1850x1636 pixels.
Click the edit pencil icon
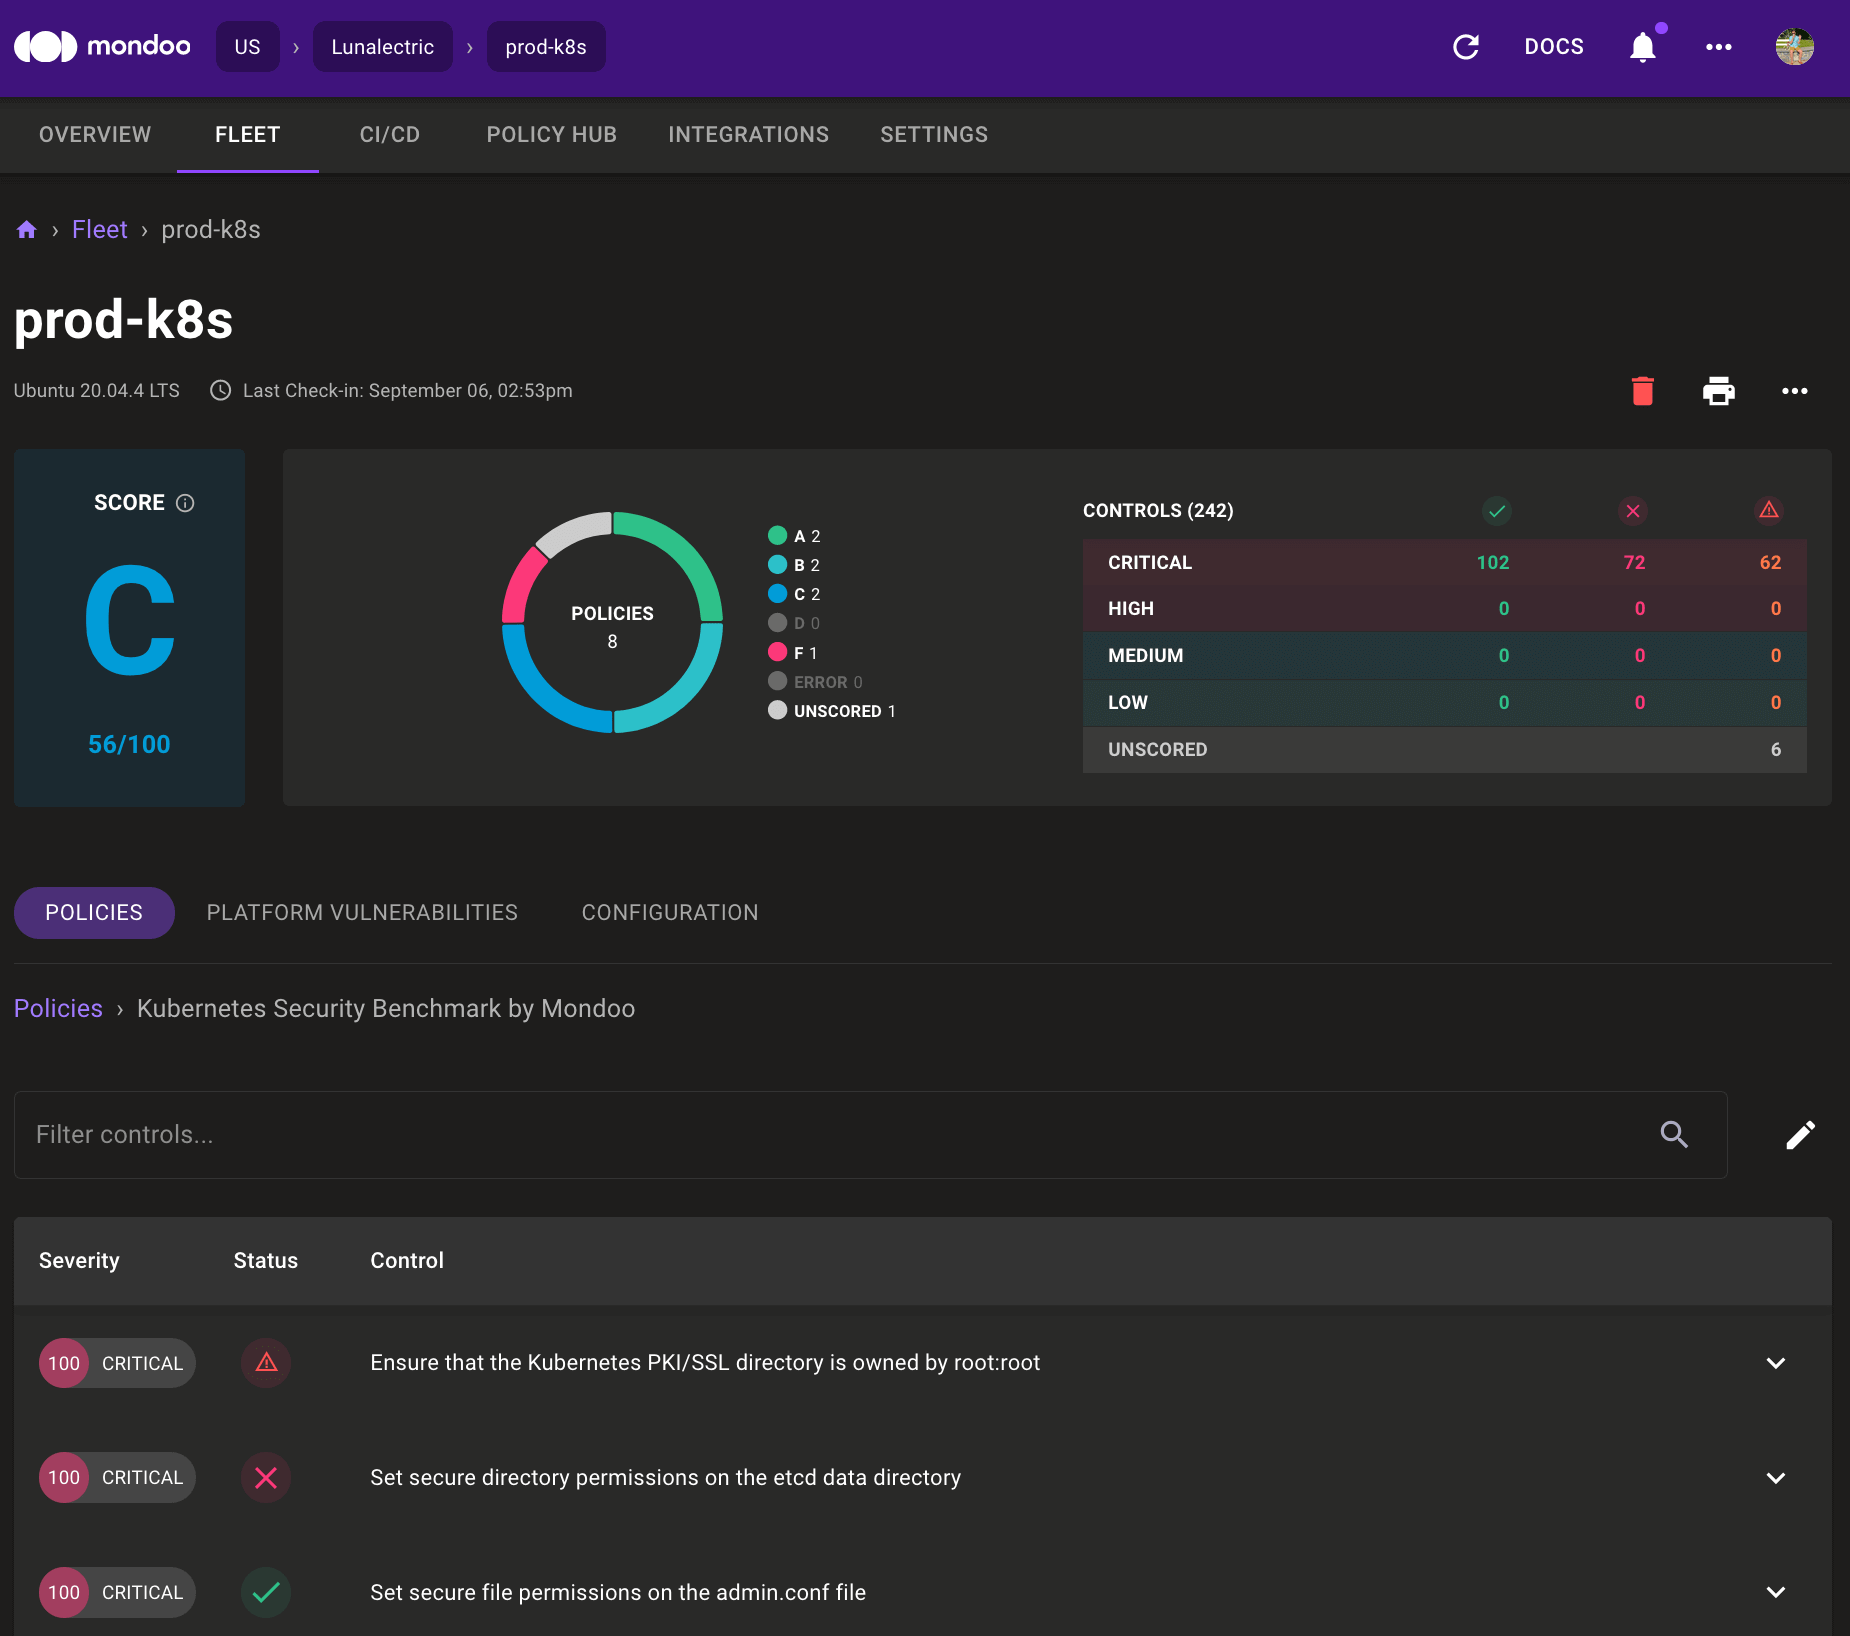coord(1800,1135)
